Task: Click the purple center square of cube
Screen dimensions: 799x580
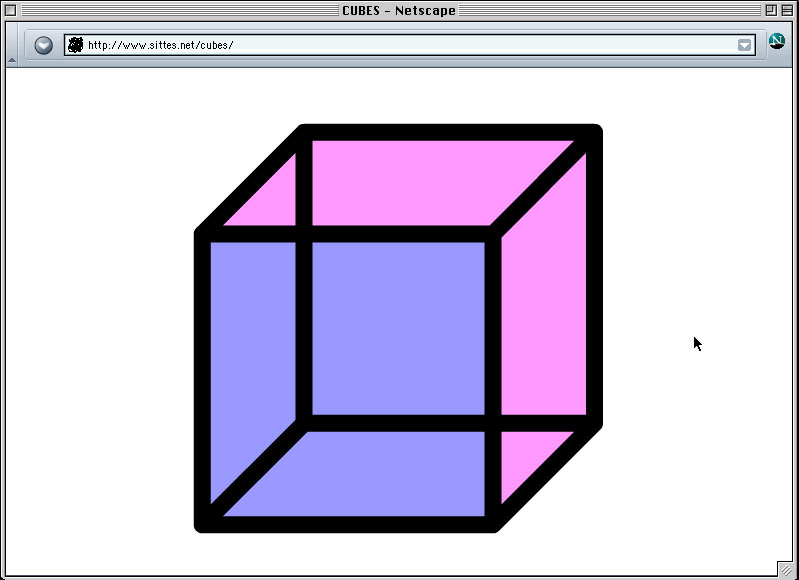Action: click(398, 328)
